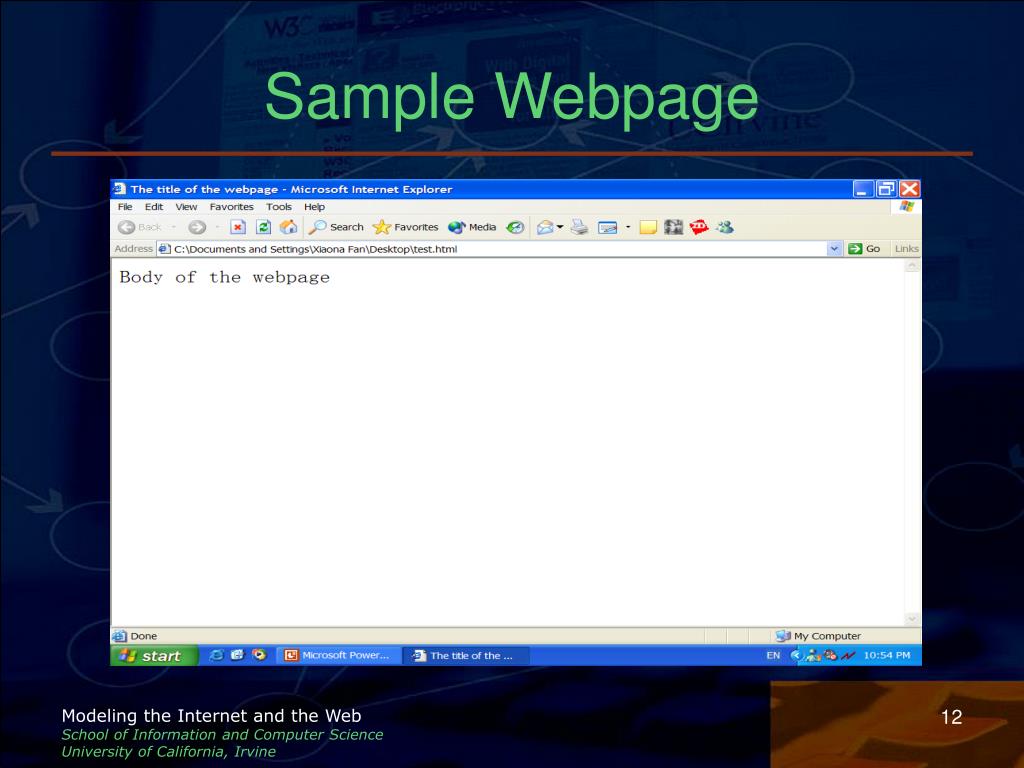The width and height of the screenshot is (1024, 768).
Task: Minimize the Internet Explorer window
Action: tap(863, 189)
